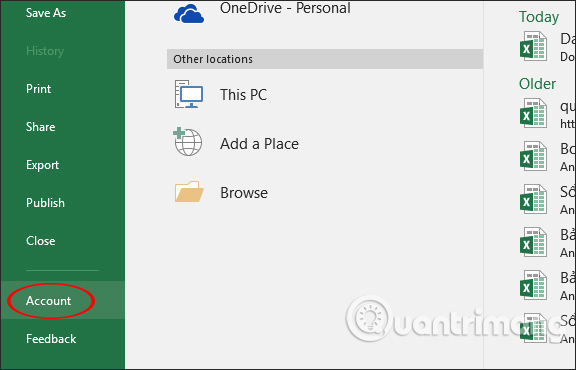Choose Publish in the sidebar
Image resolution: width=576 pixels, height=370 pixels.
(45, 203)
